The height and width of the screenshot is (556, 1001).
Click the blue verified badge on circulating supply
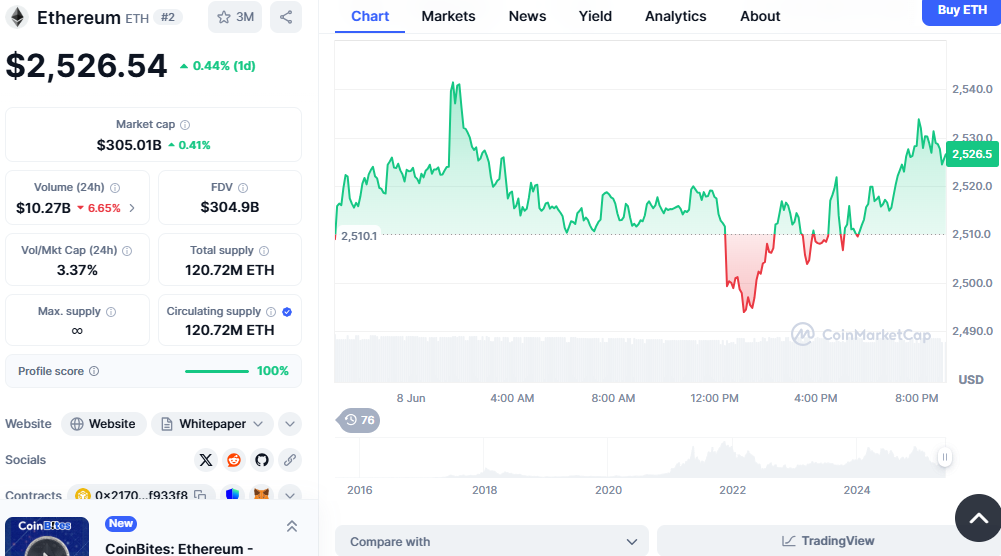click(x=287, y=312)
